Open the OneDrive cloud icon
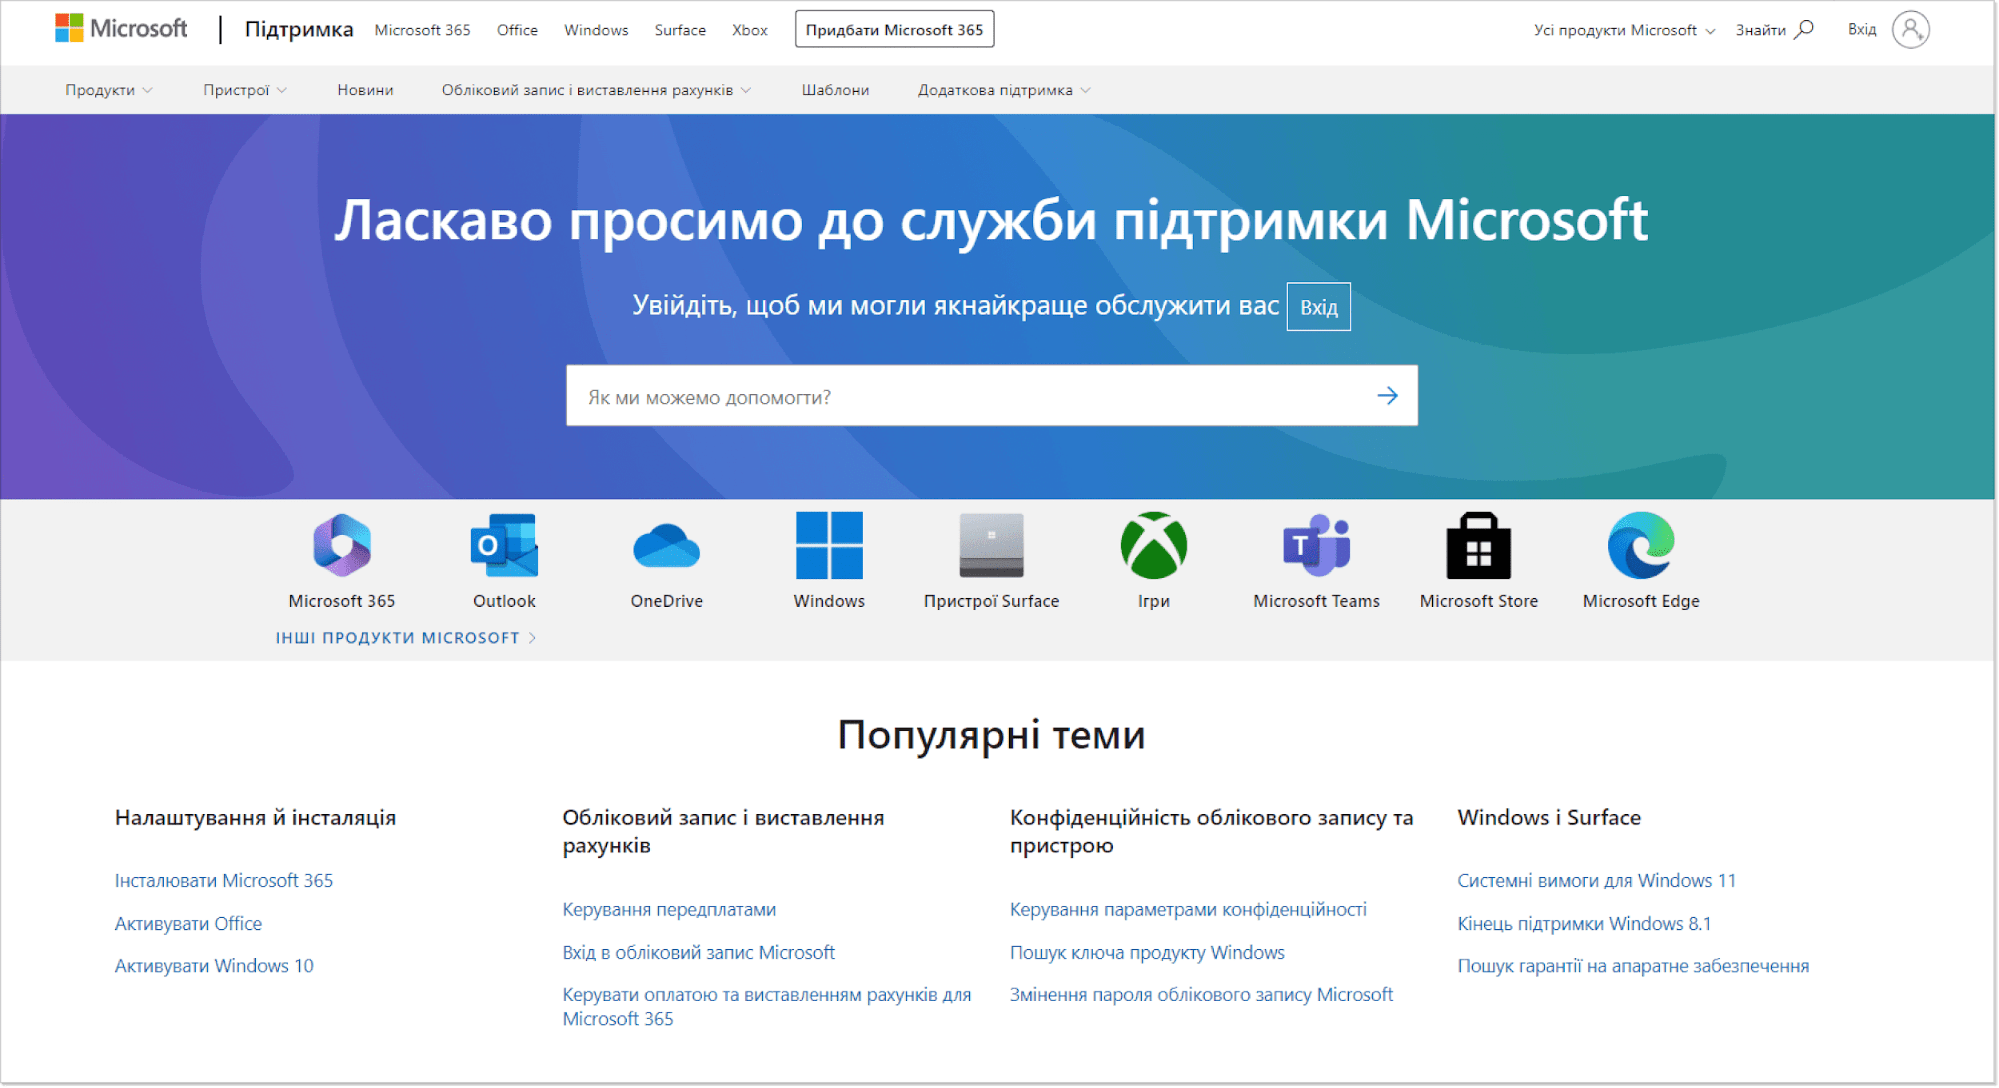The width and height of the screenshot is (1999, 1088). (x=666, y=546)
